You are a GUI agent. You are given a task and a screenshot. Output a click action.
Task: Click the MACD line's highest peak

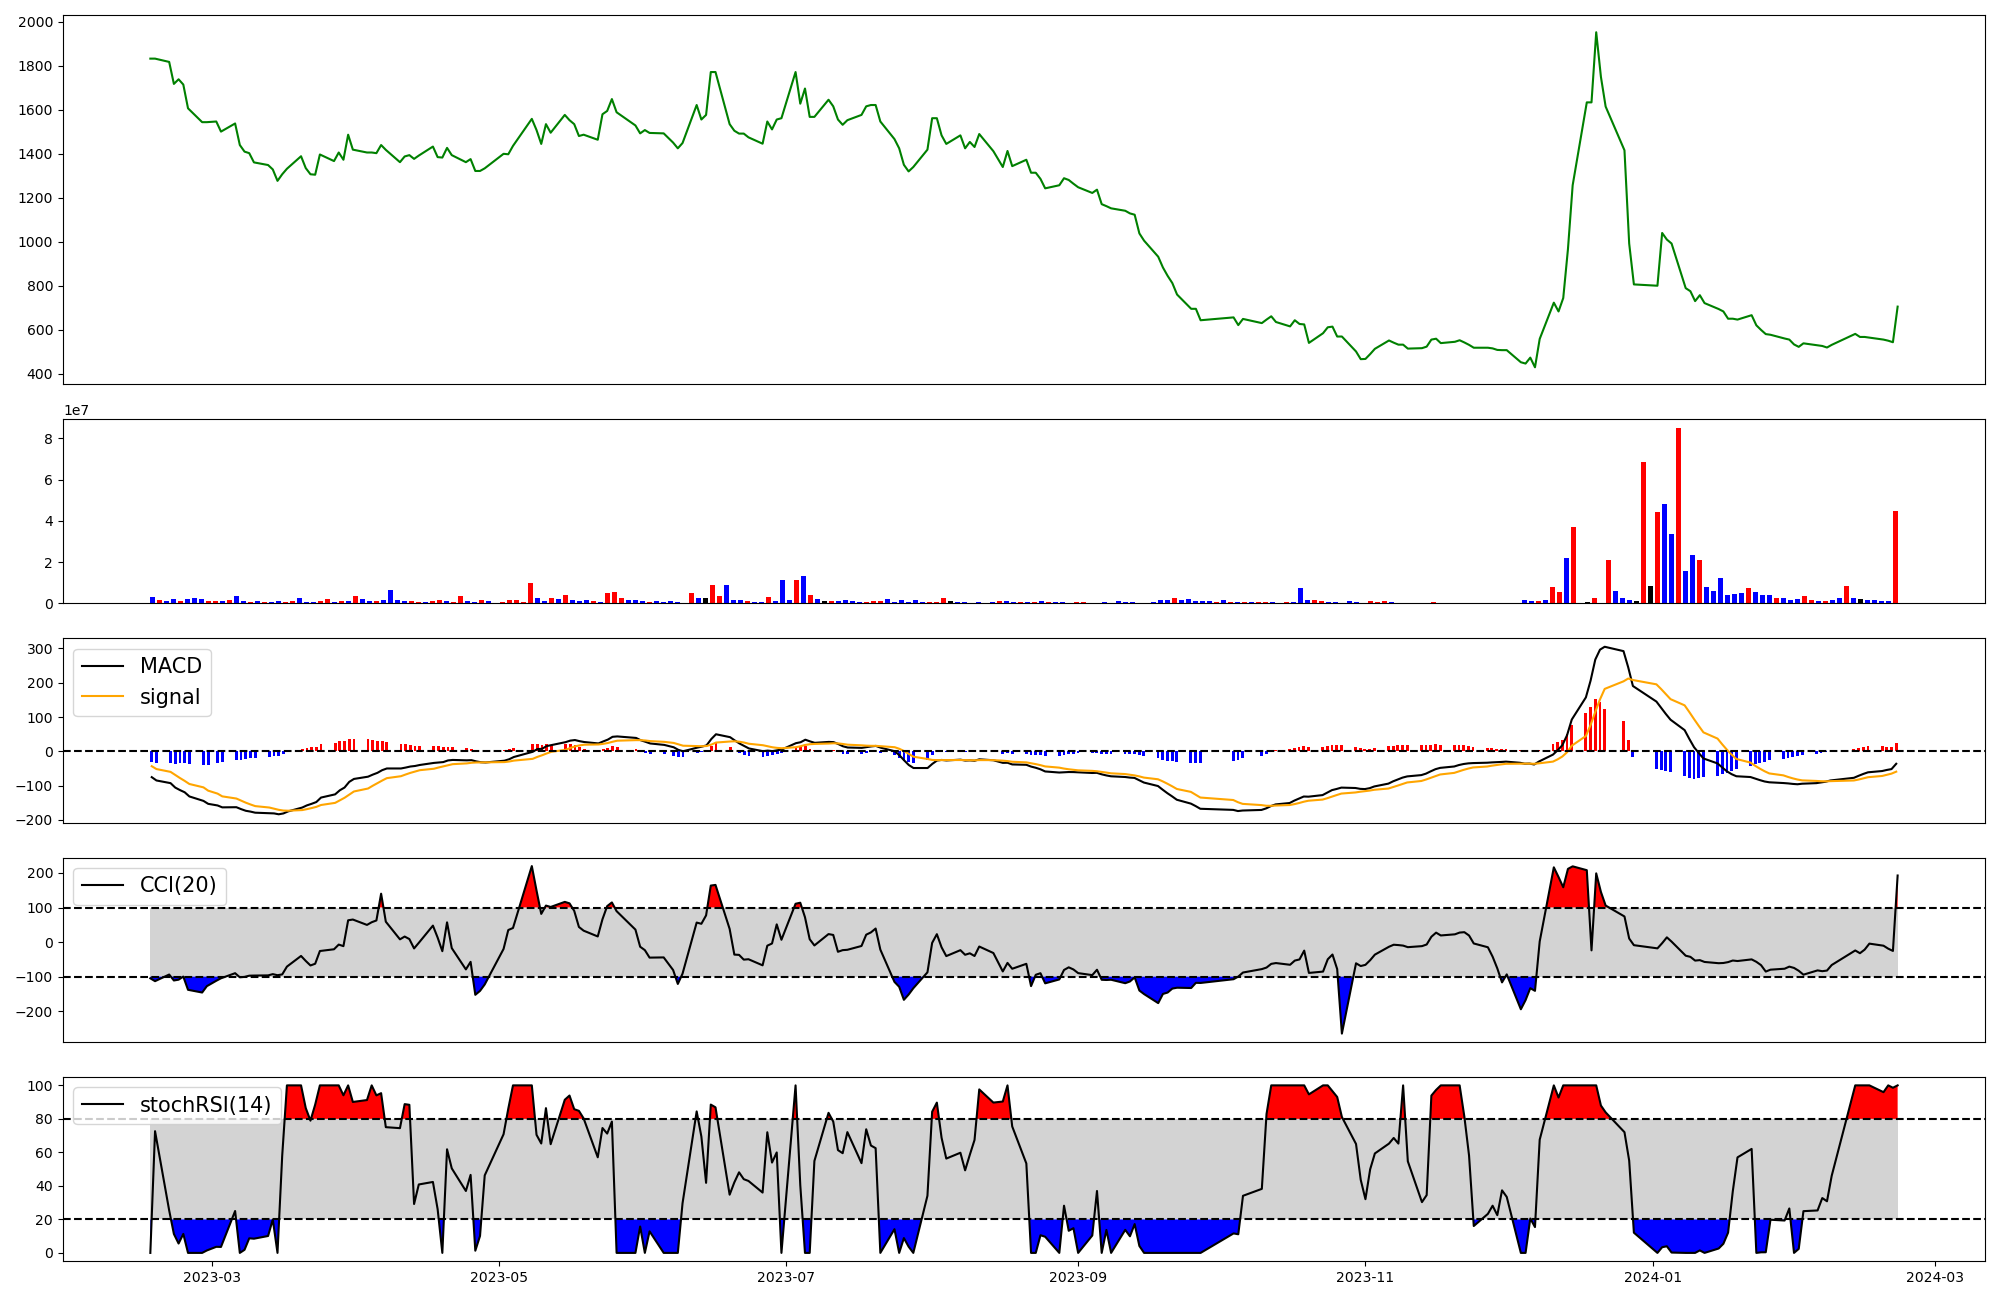pyautogui.click(x=1604, y=647)
